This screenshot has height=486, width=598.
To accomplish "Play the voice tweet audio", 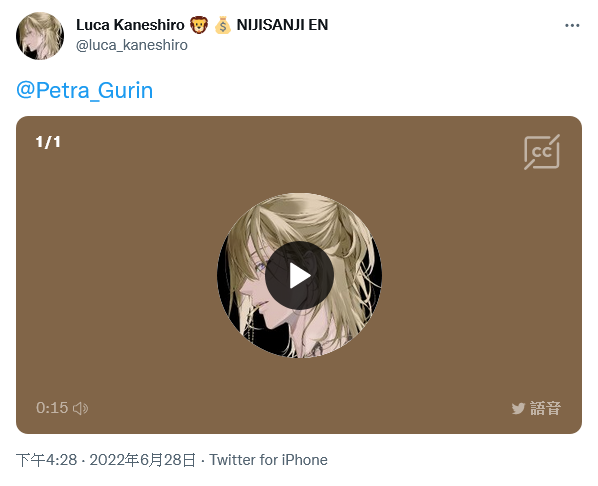I will point(299,275).
